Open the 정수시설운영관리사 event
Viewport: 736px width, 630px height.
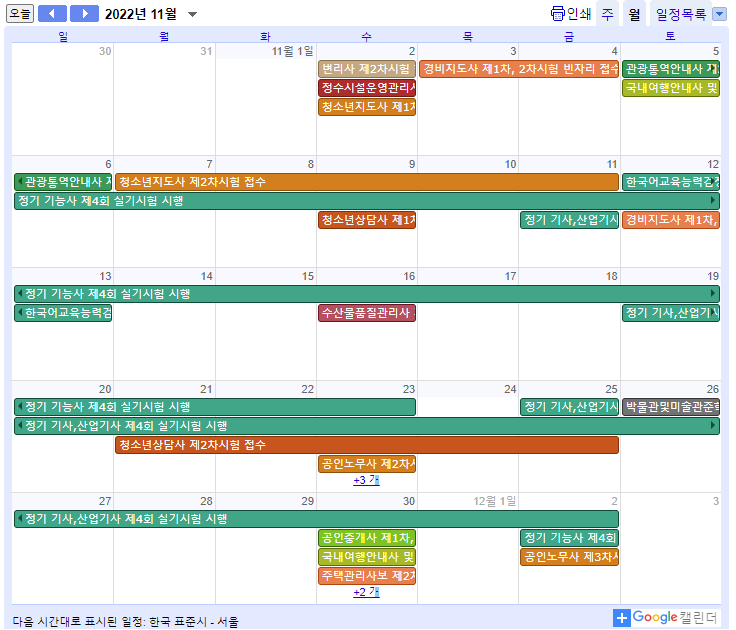(x=366, y=88)
